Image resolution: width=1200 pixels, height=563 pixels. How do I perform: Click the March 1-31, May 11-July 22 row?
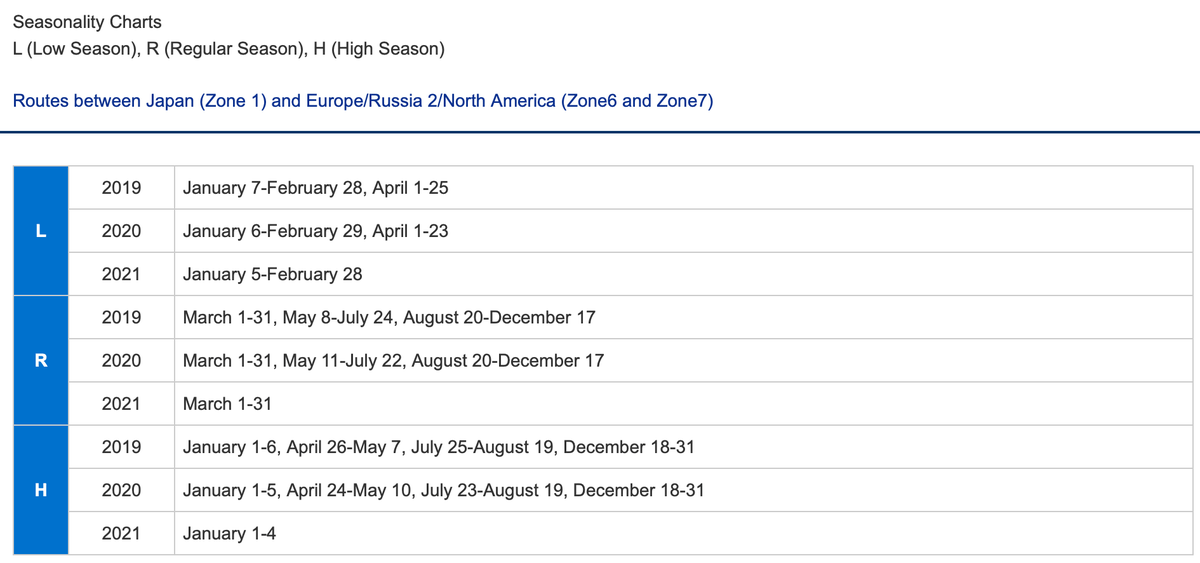coord(393,360)
